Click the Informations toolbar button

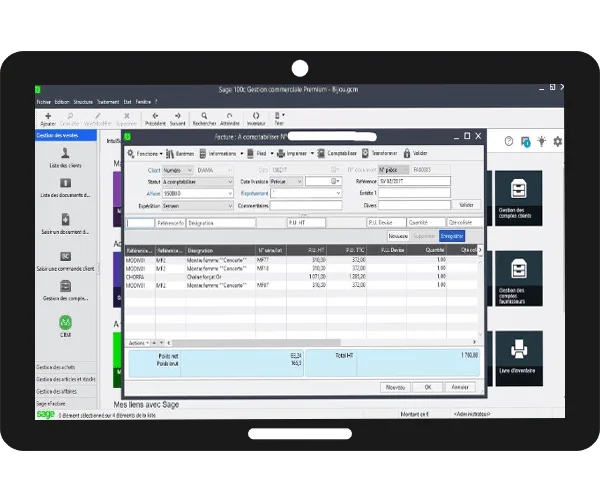pyautogui.click(x=218, y=153)
